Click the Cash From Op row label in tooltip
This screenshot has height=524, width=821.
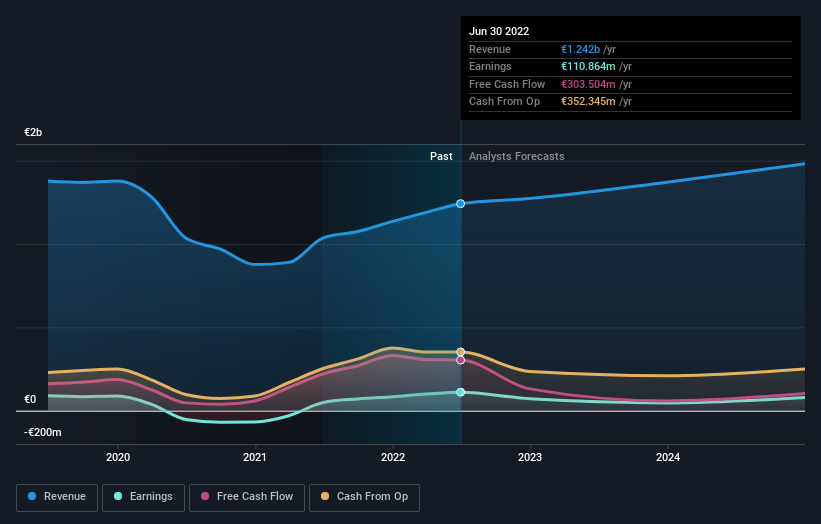504,102
